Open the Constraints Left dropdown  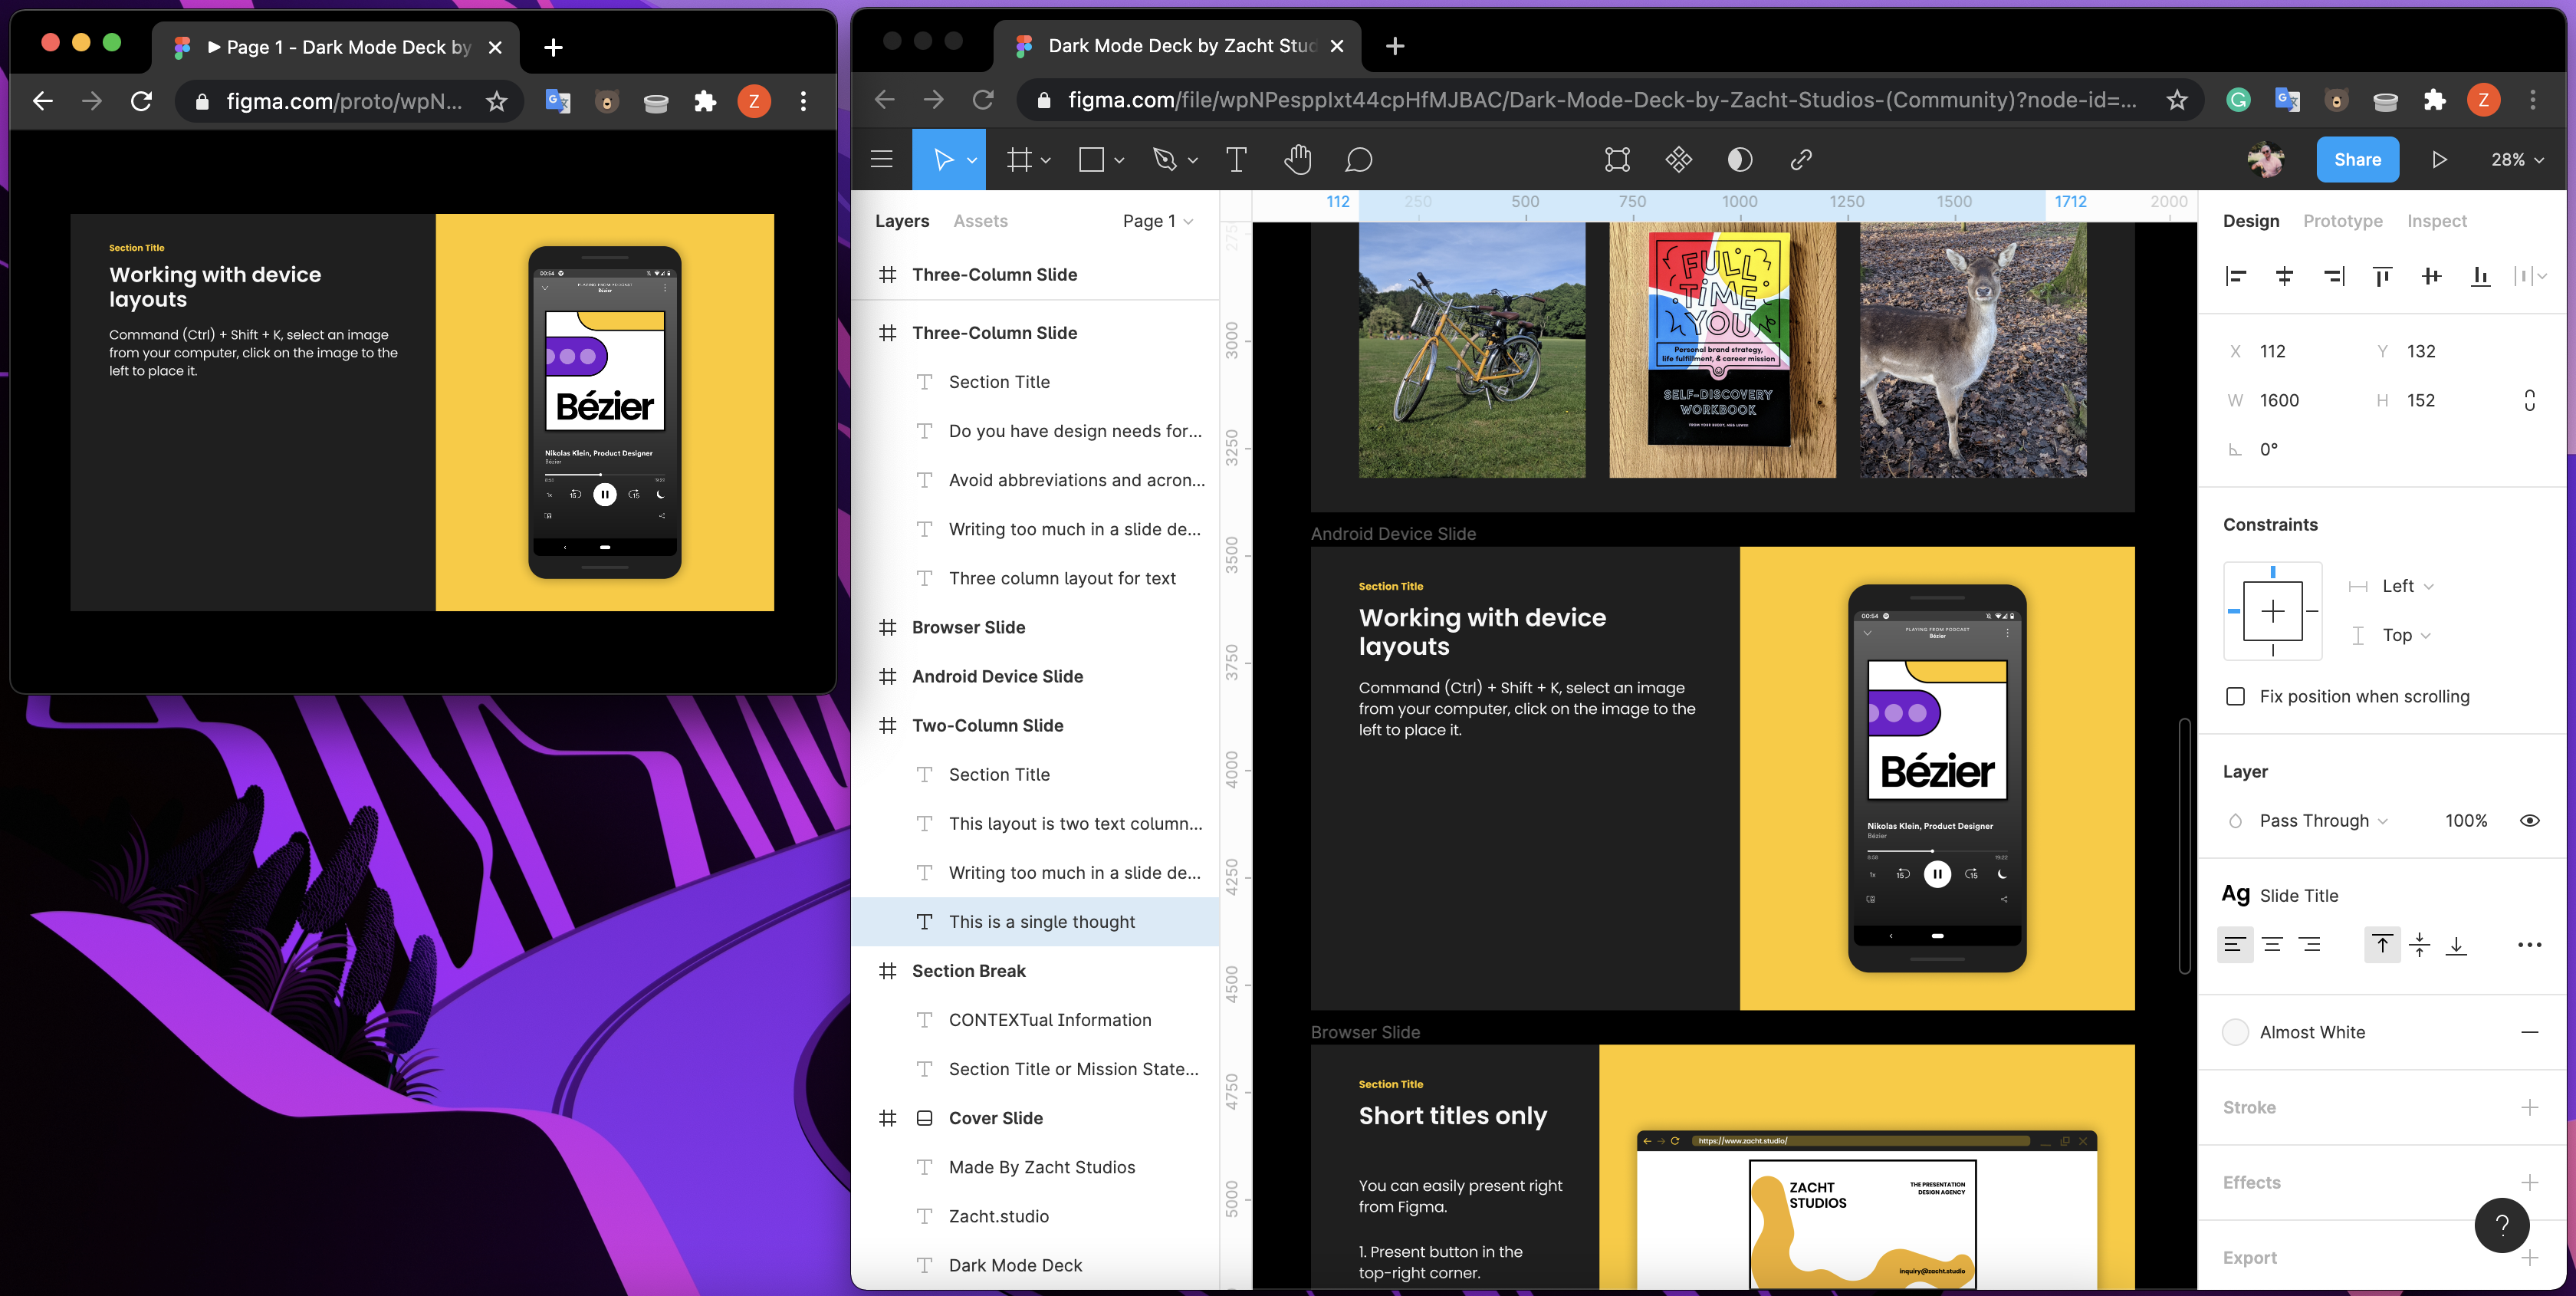pyautogui.click(x=2407, y=585)
